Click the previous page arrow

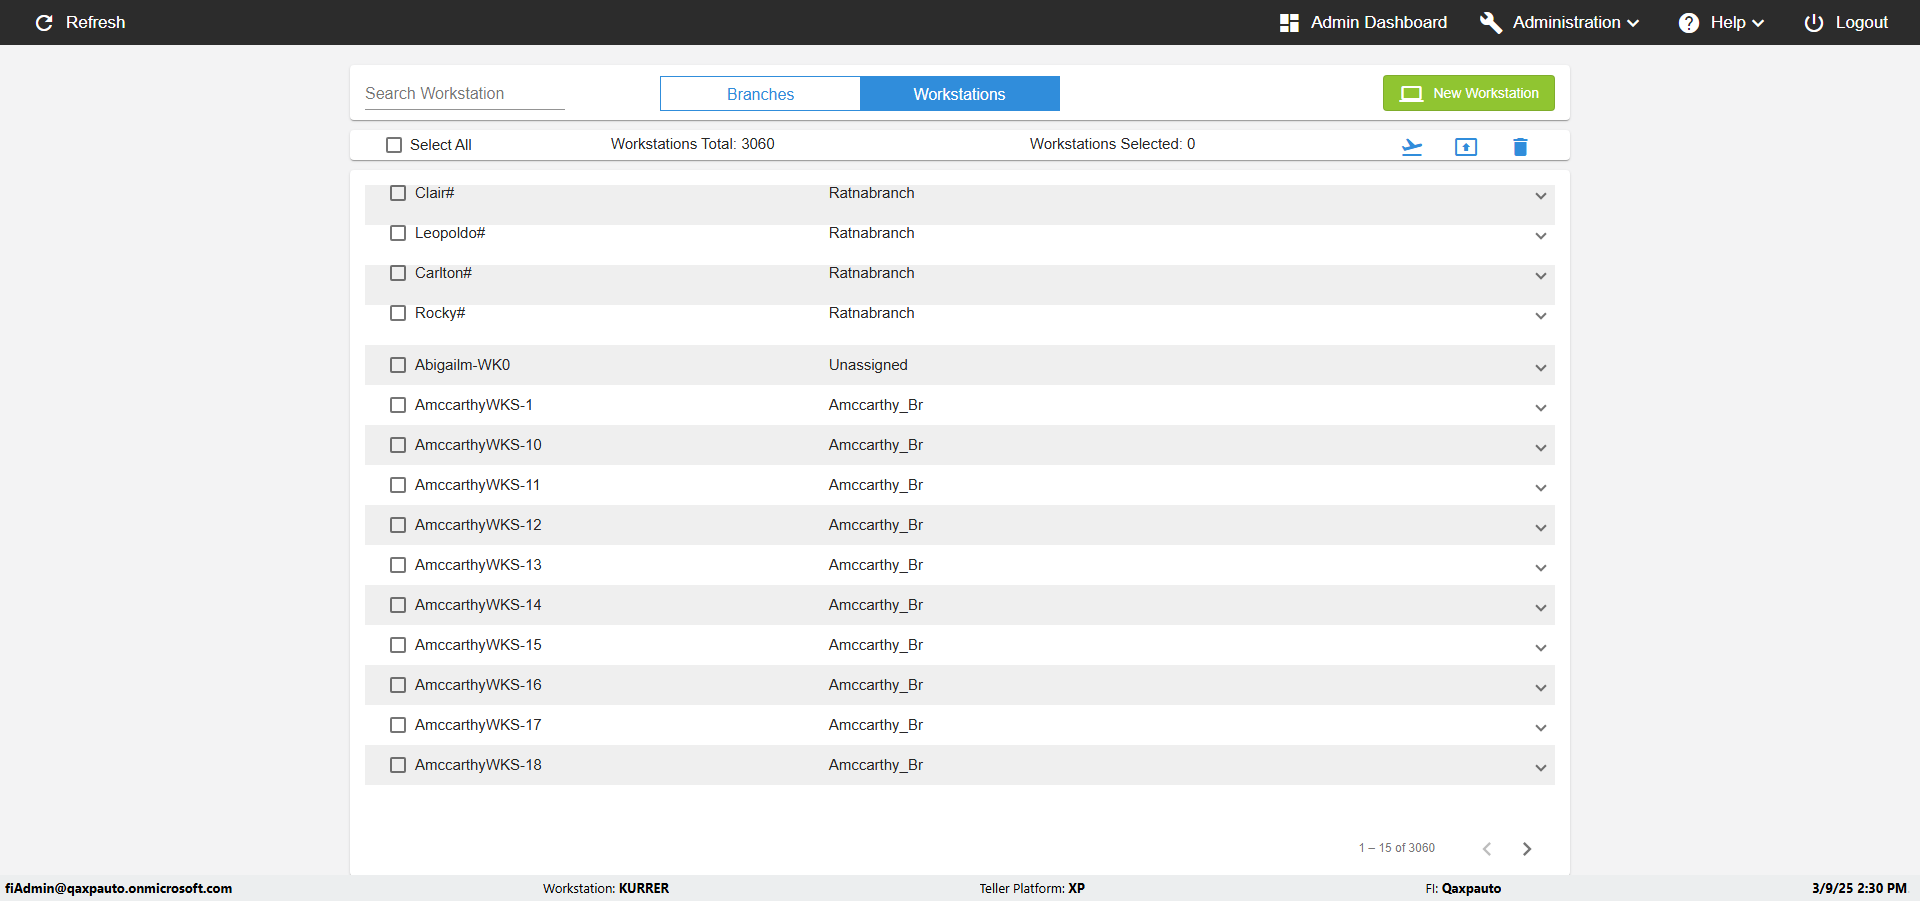pos(1487,849)
